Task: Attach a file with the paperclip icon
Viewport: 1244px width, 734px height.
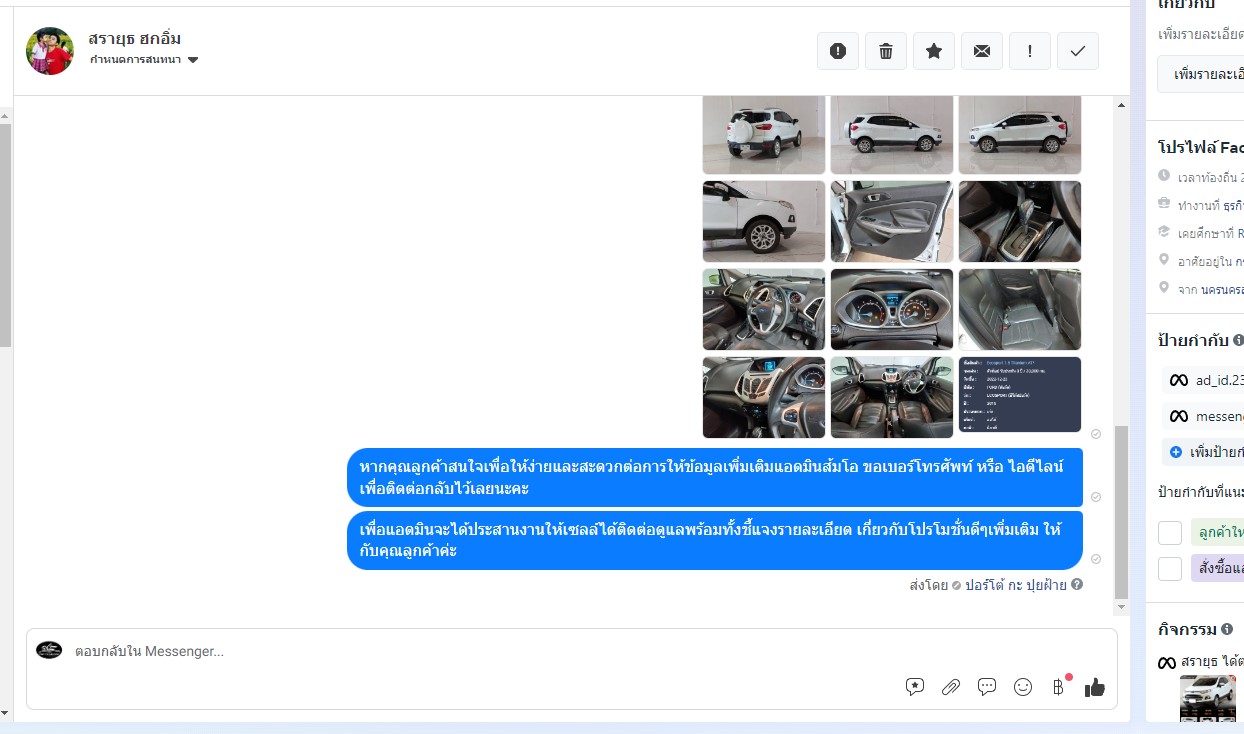Action: tap(951, 687)
